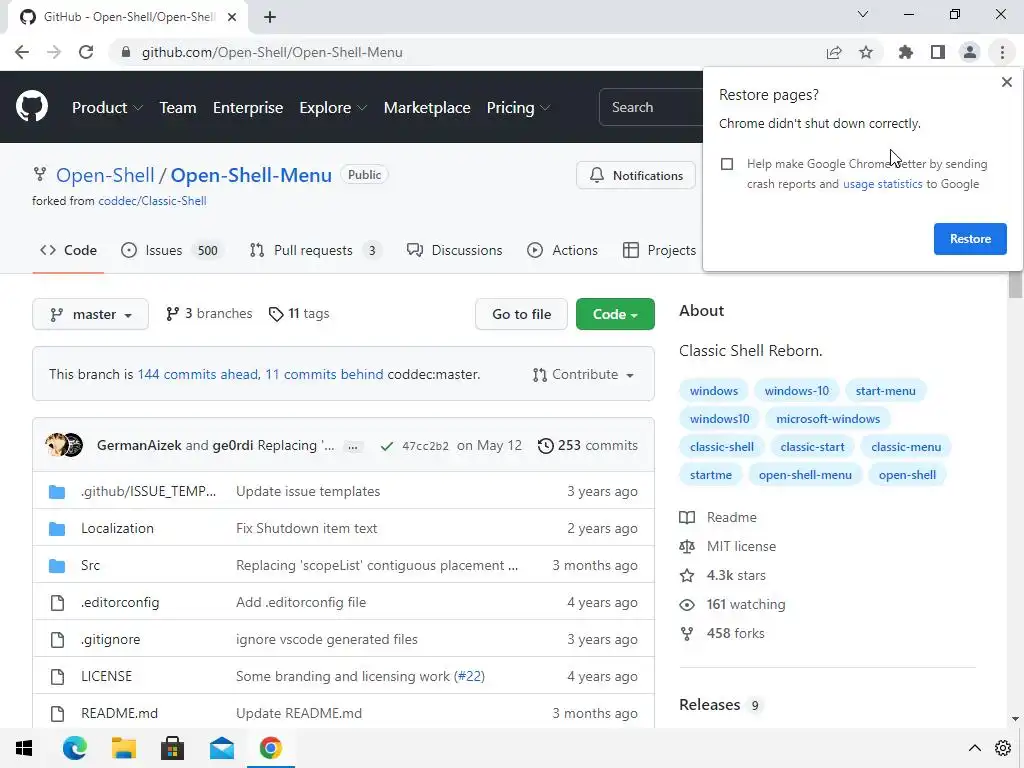Open Marketplace navigation link
Screen dimensions: 1024x768
coord(427,108)
